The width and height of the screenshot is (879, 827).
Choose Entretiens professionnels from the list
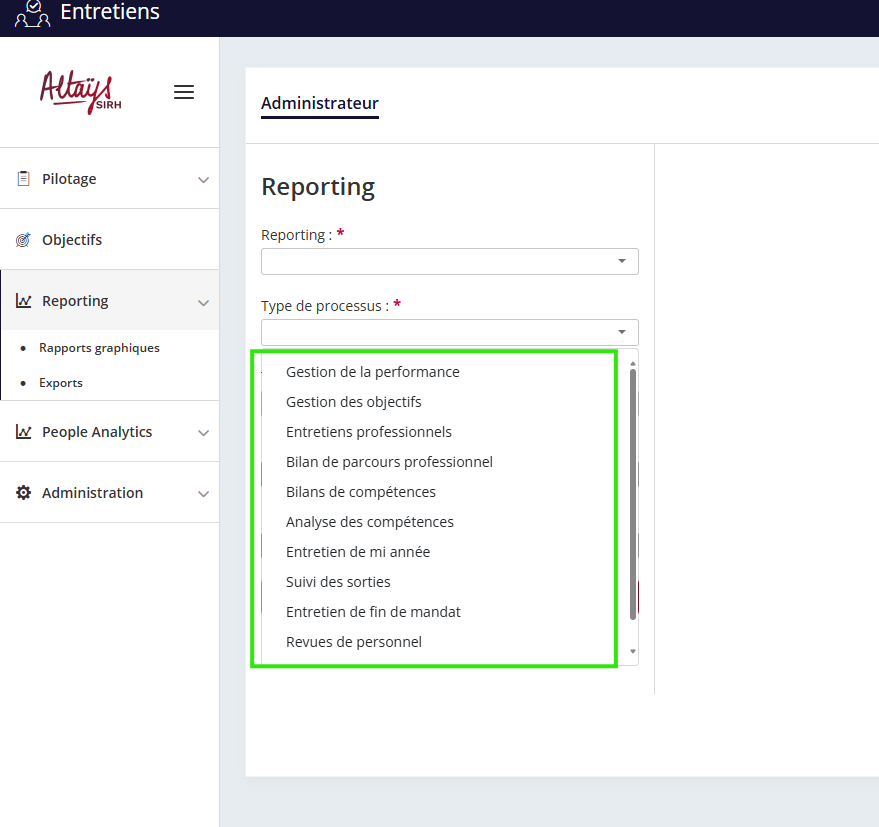tap(368, 432)
